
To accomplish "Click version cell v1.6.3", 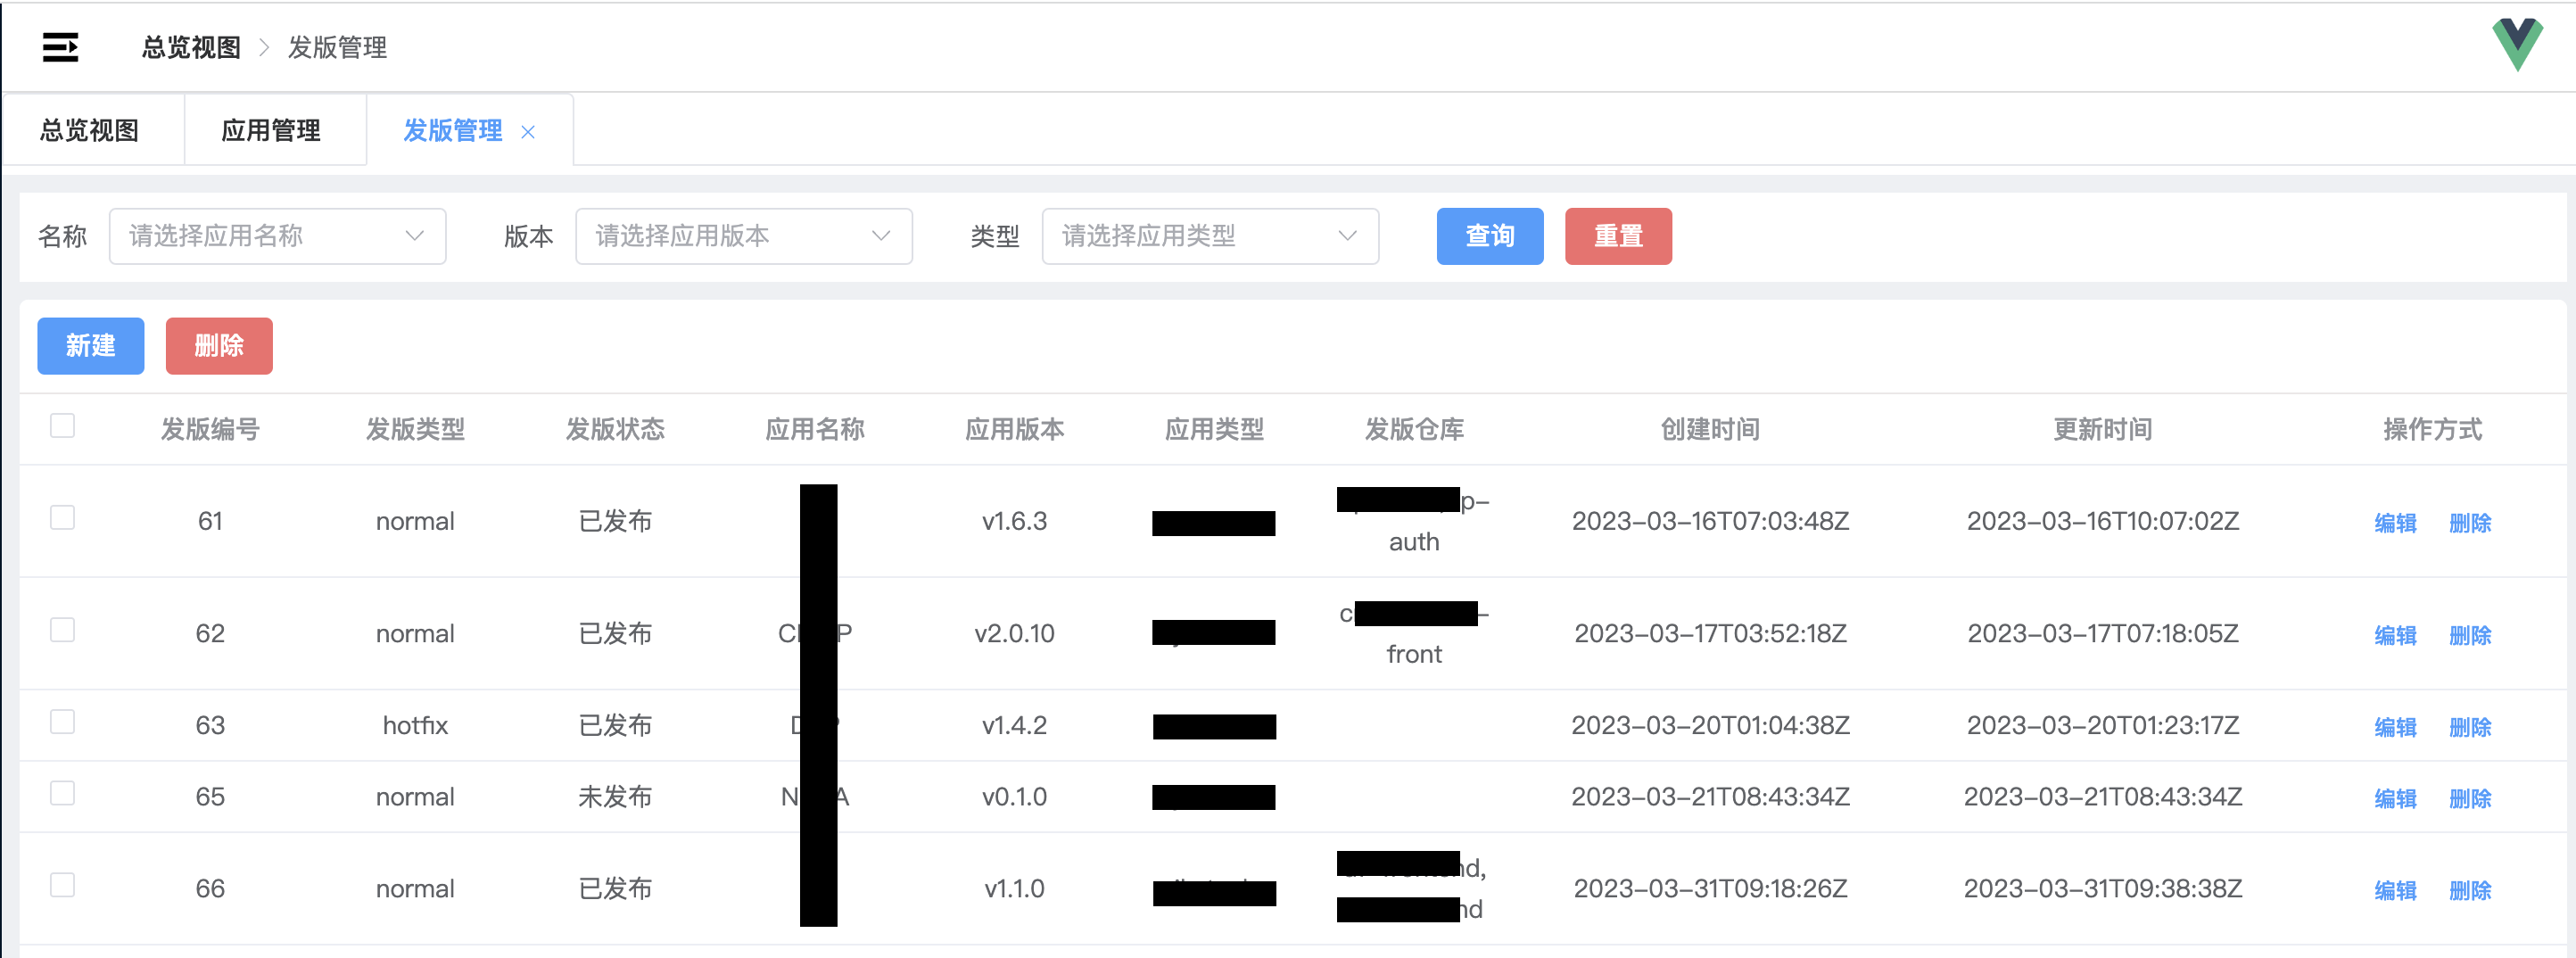I will click(1014, 521).
